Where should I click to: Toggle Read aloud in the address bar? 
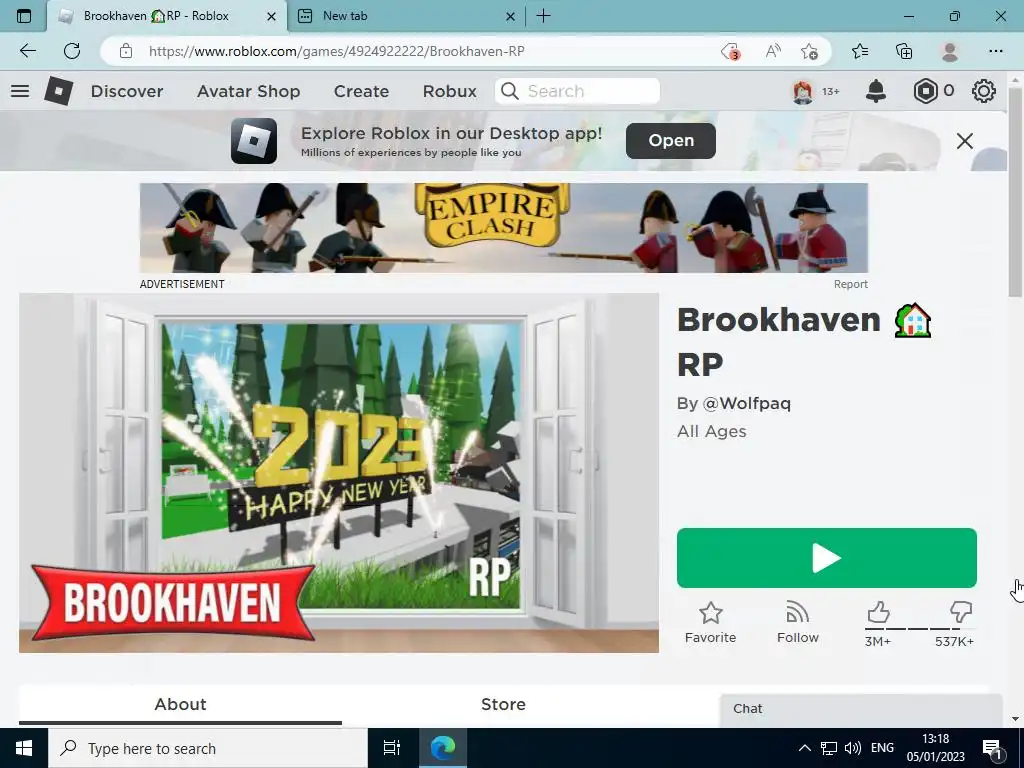coord(773,51)
